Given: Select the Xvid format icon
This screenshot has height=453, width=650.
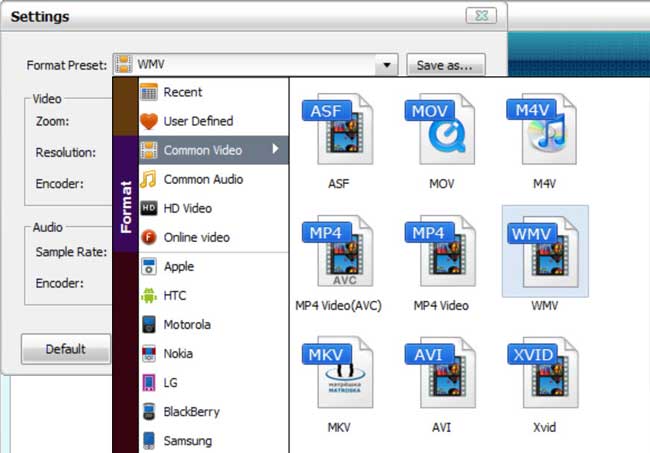Looking at the screenshot, I should (x=543, y=372).
